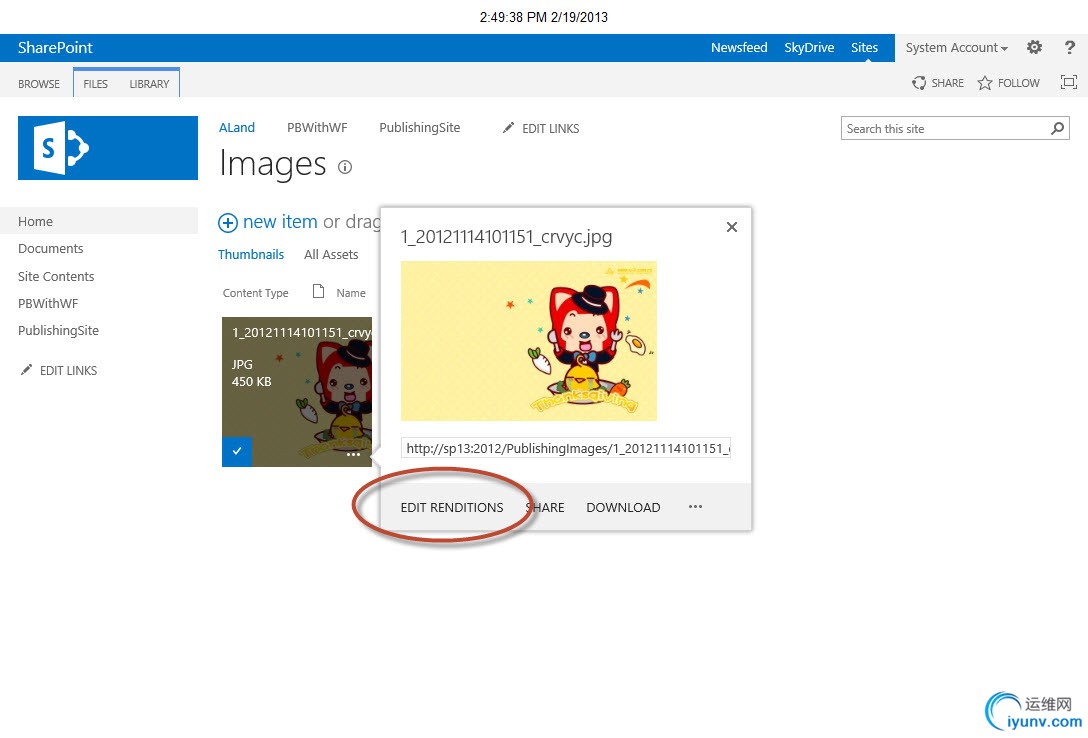Click the large image preview in callout
1088x738 pixels.
point(529,341)
